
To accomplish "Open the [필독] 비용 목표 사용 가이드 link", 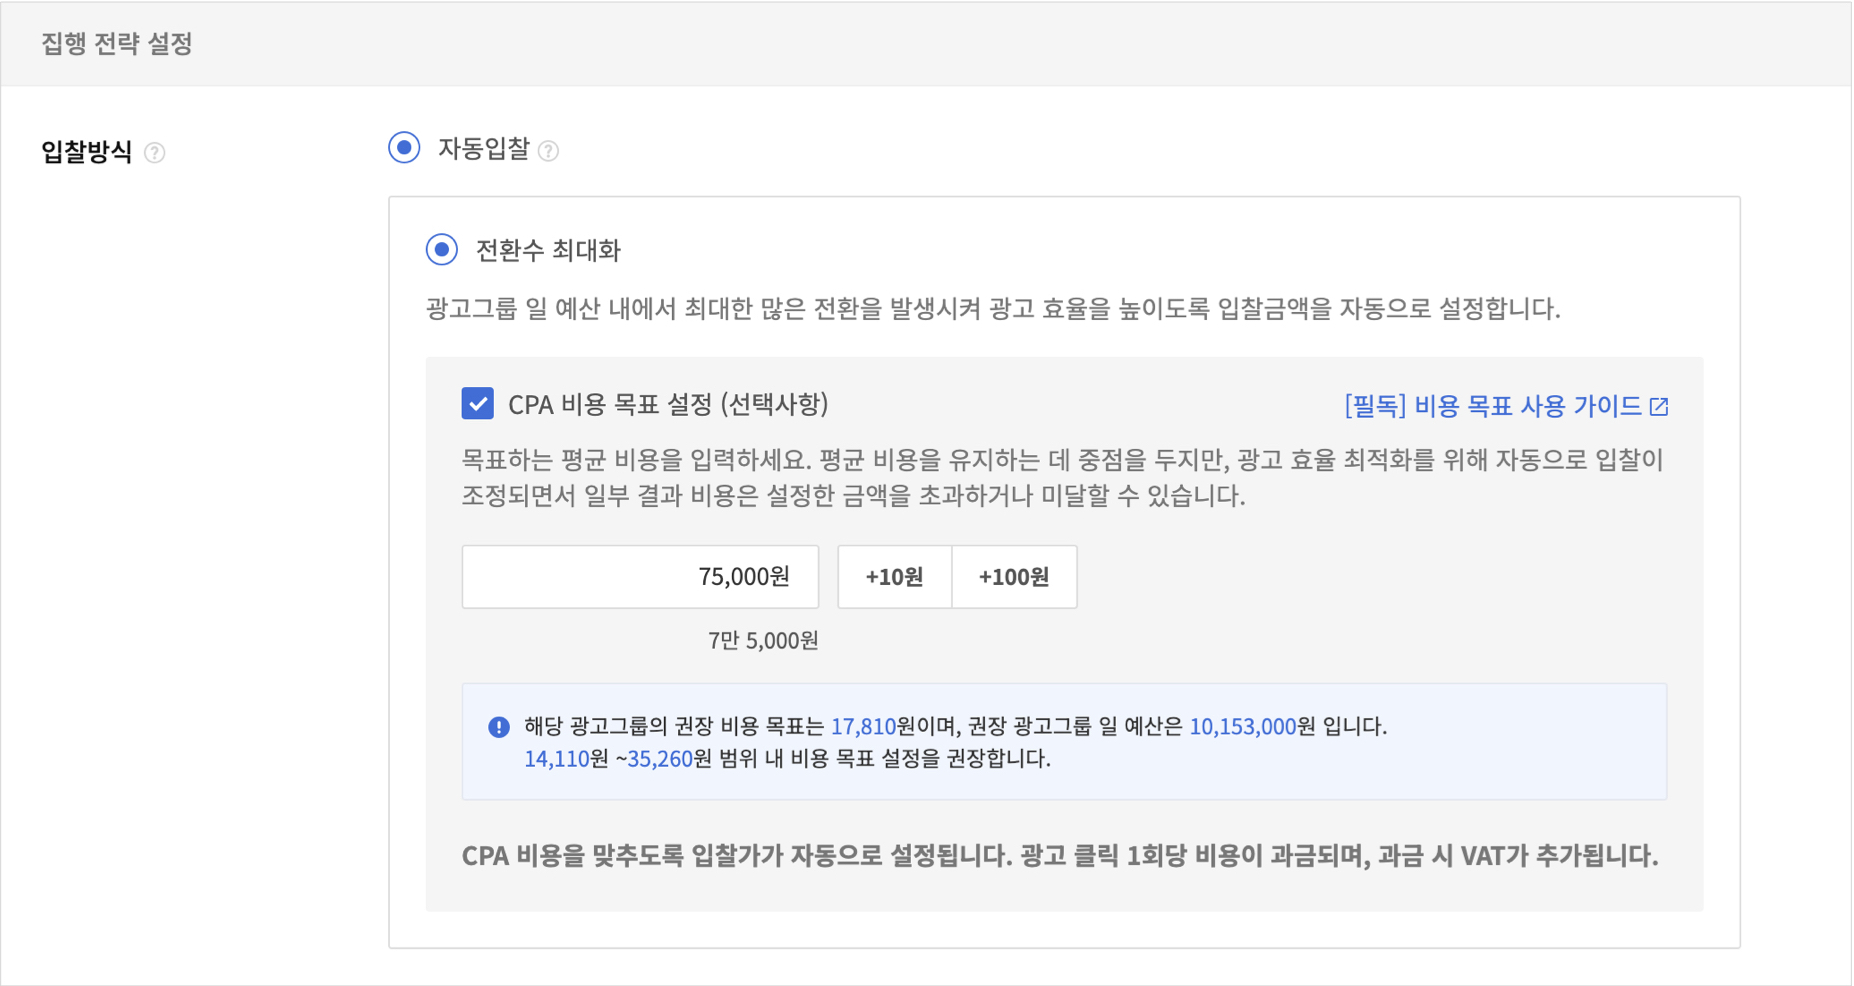I will point(1492,406).
